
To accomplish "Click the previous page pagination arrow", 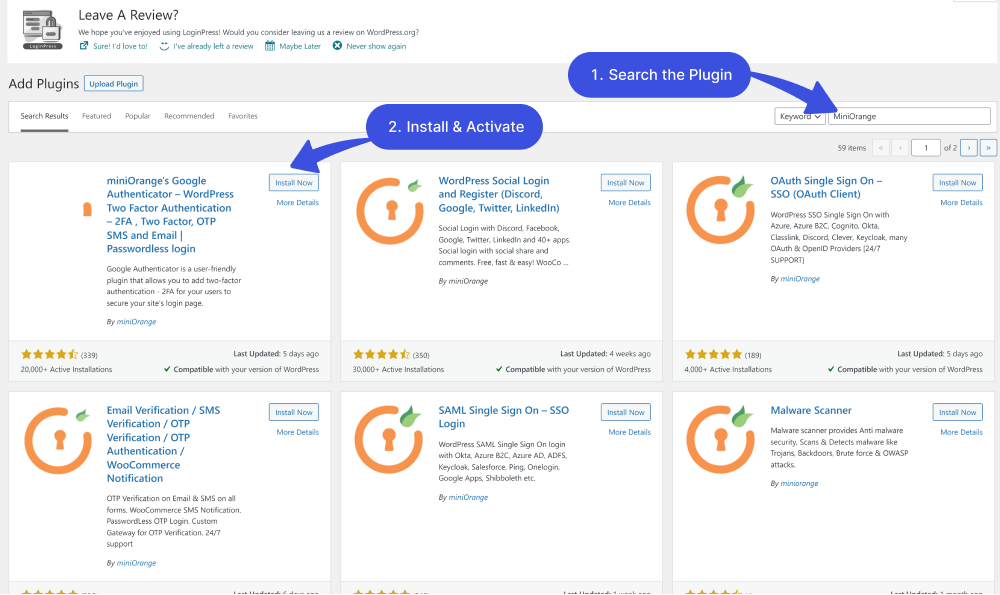I will click(900, 148).
